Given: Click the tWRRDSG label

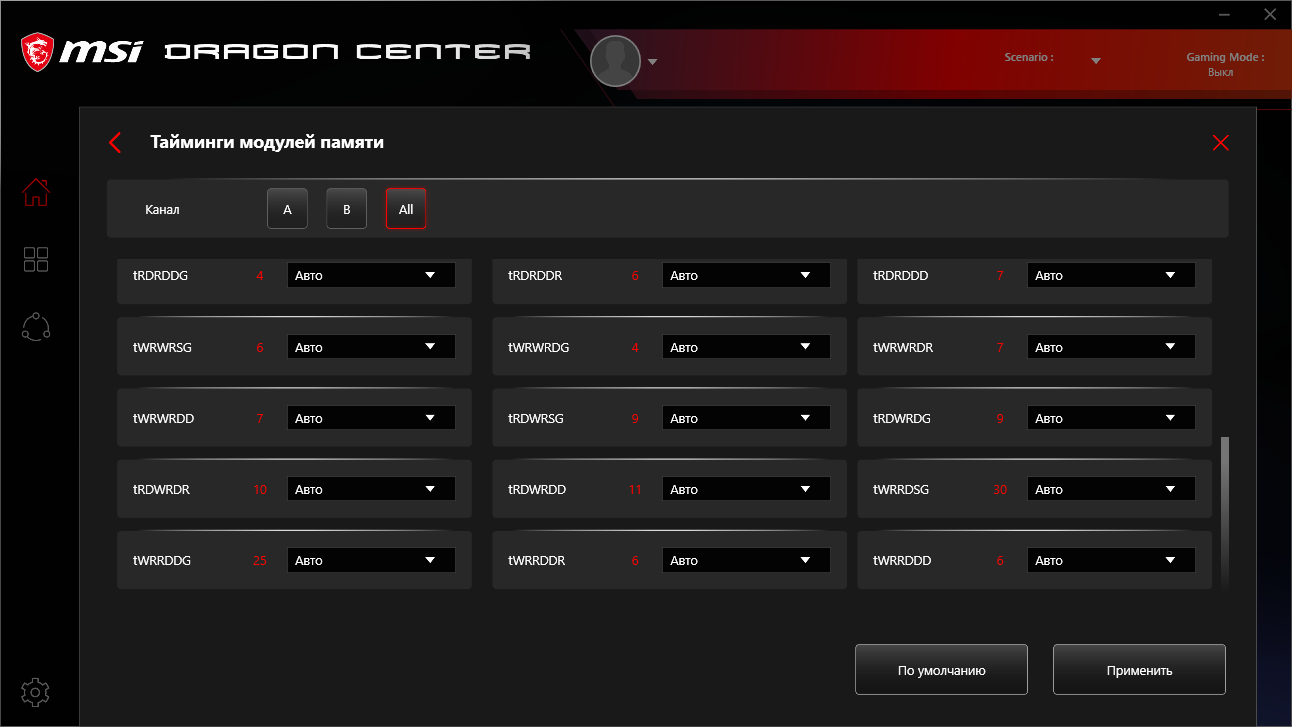Looking at the screenshot, I should click(x=901, y=489).
